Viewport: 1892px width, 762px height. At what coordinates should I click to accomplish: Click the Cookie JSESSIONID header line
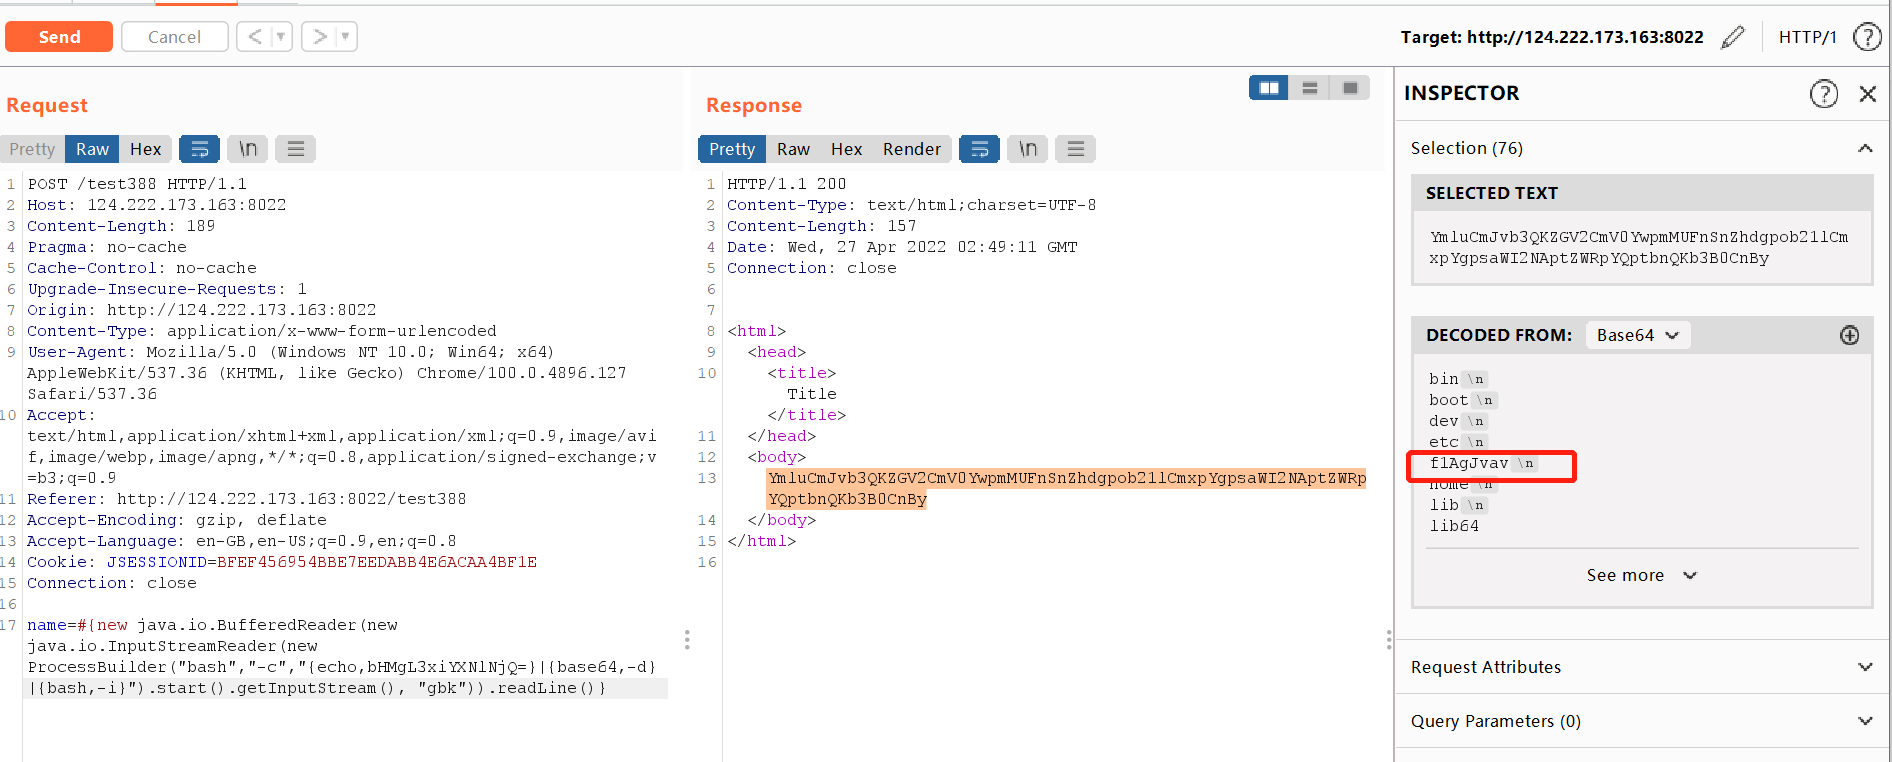click(282, 562)
